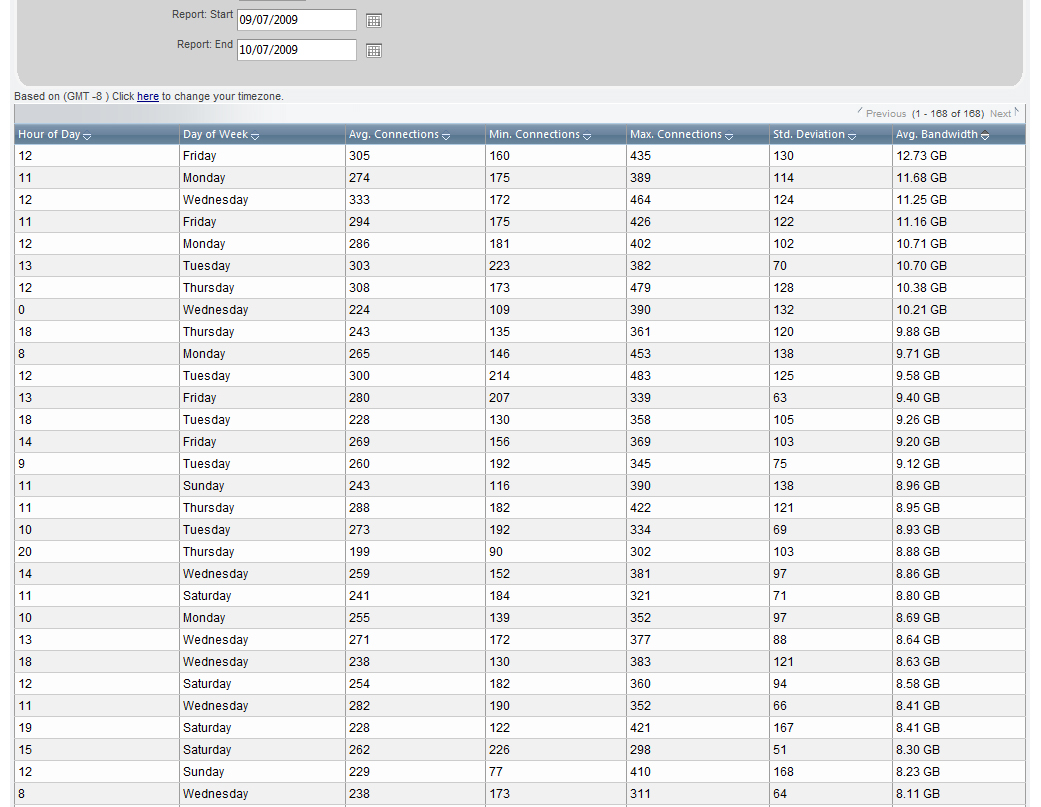Go to Next page of results
The width and height of the screenshot is (1041, 807).
pyautogui.click(x=1001, y=114)
